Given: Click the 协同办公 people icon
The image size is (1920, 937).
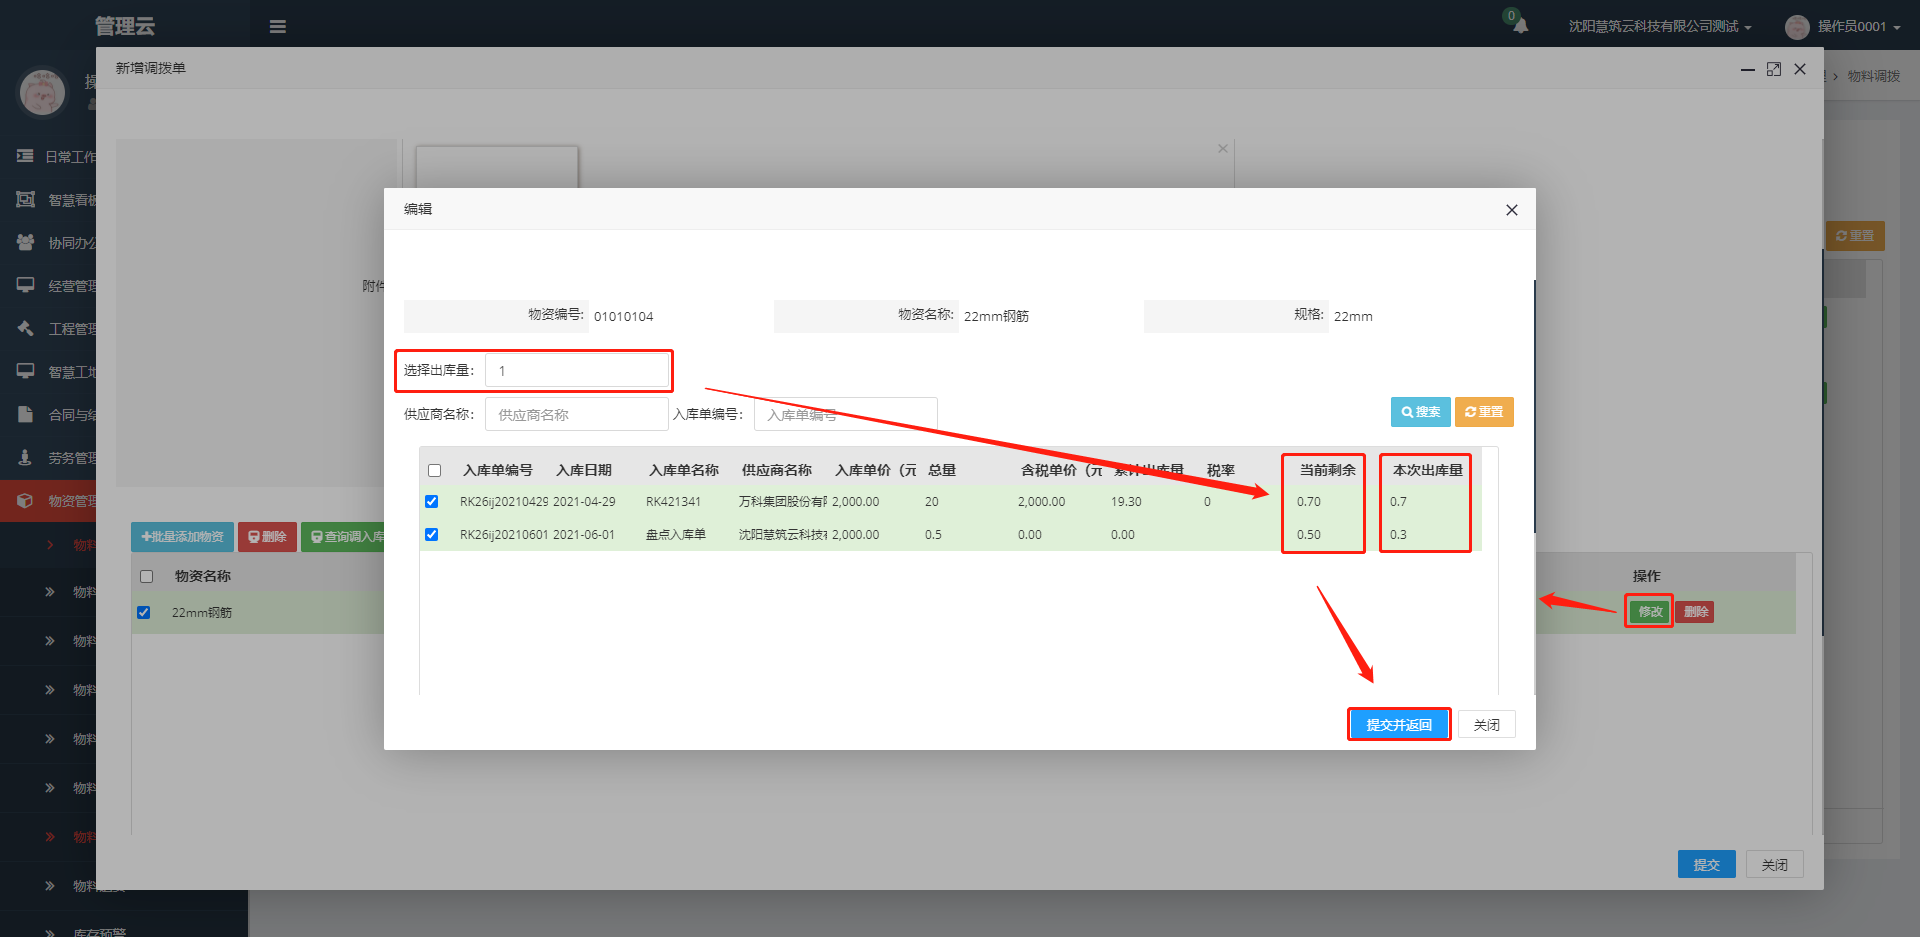Looking at the screenshot, I should tap(25, 242).
